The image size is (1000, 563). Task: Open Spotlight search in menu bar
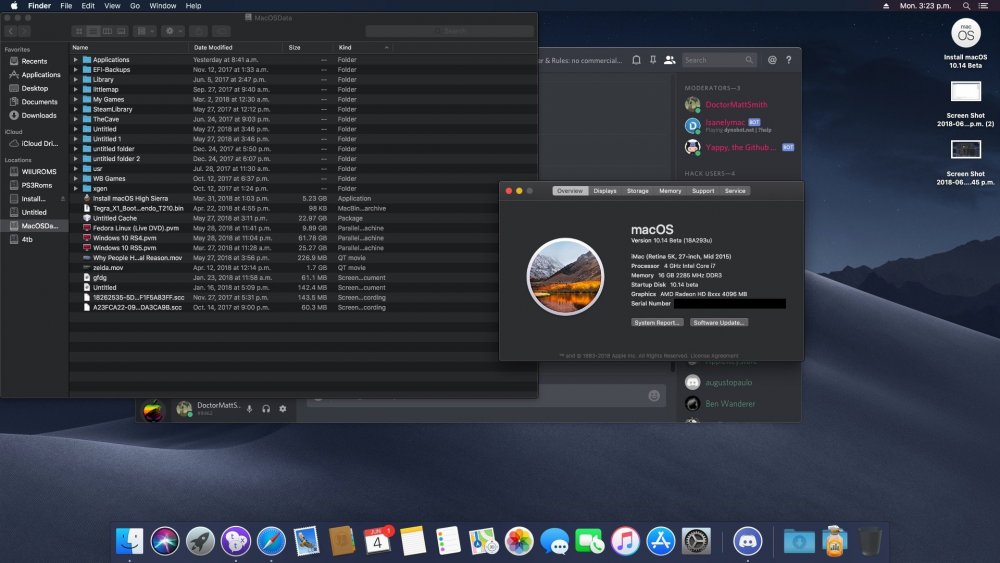coord(966,6)
